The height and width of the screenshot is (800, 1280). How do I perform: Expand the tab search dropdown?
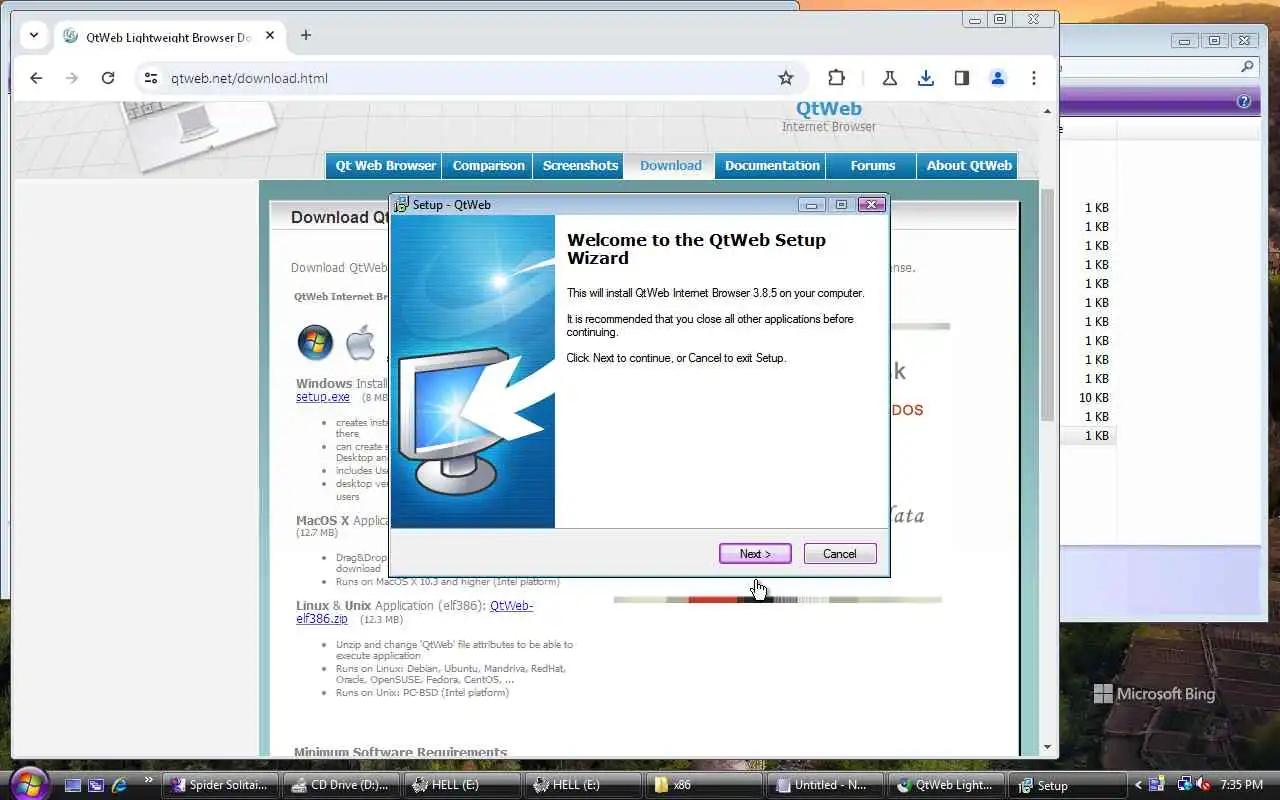pyautogui.click(x=34, y=35)
